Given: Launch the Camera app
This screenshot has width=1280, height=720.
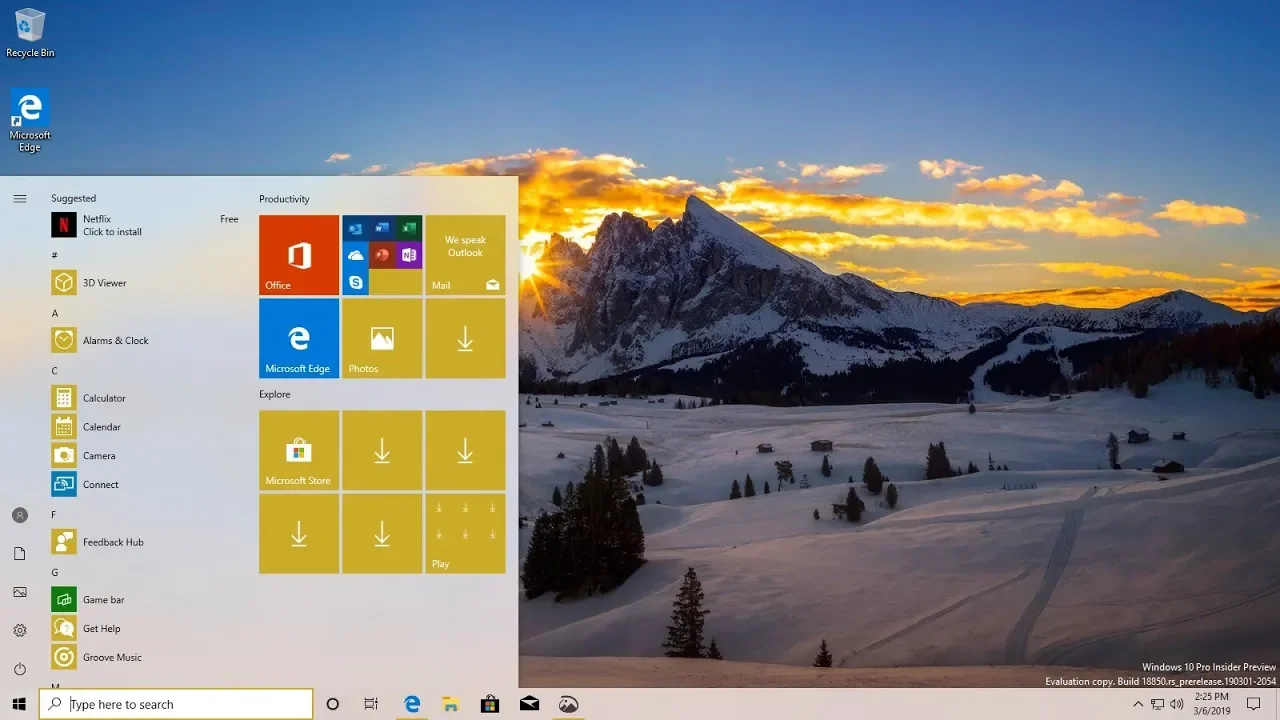Looking at the screenshot, I should click(145, 456).
